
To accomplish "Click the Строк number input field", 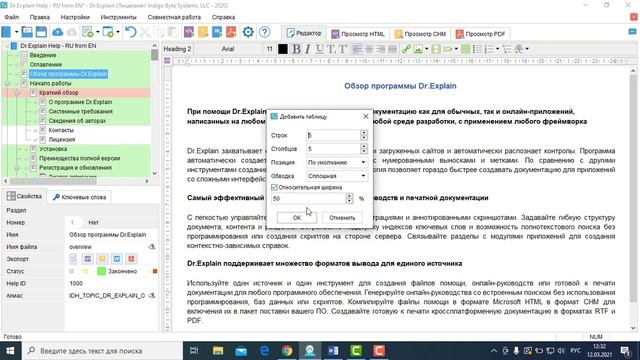I will pos(333,135).
